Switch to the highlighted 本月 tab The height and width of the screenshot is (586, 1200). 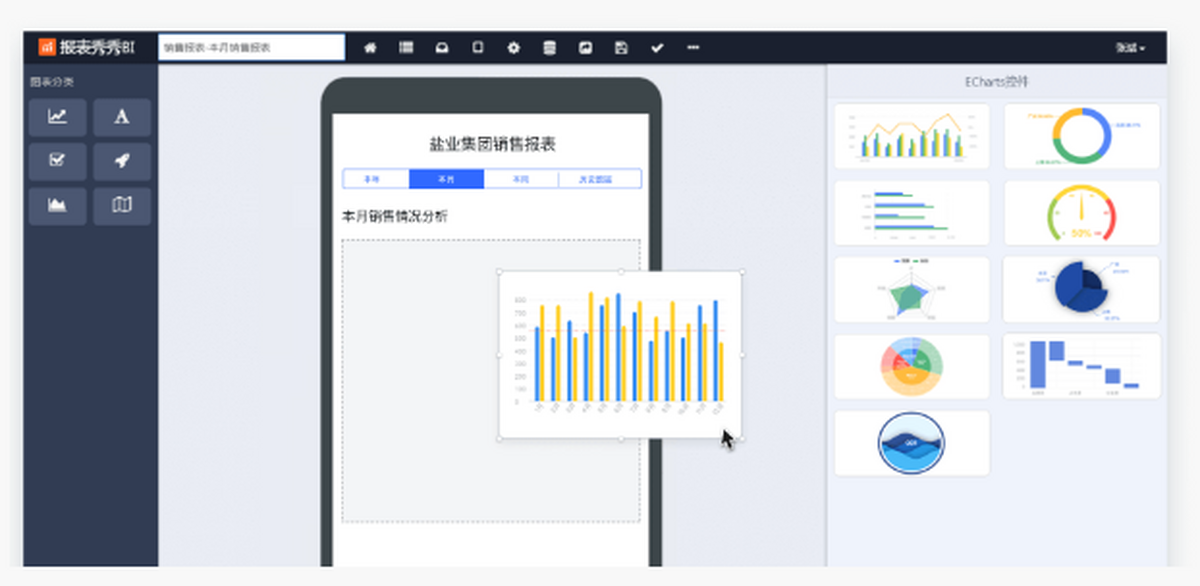pos(447,179)
